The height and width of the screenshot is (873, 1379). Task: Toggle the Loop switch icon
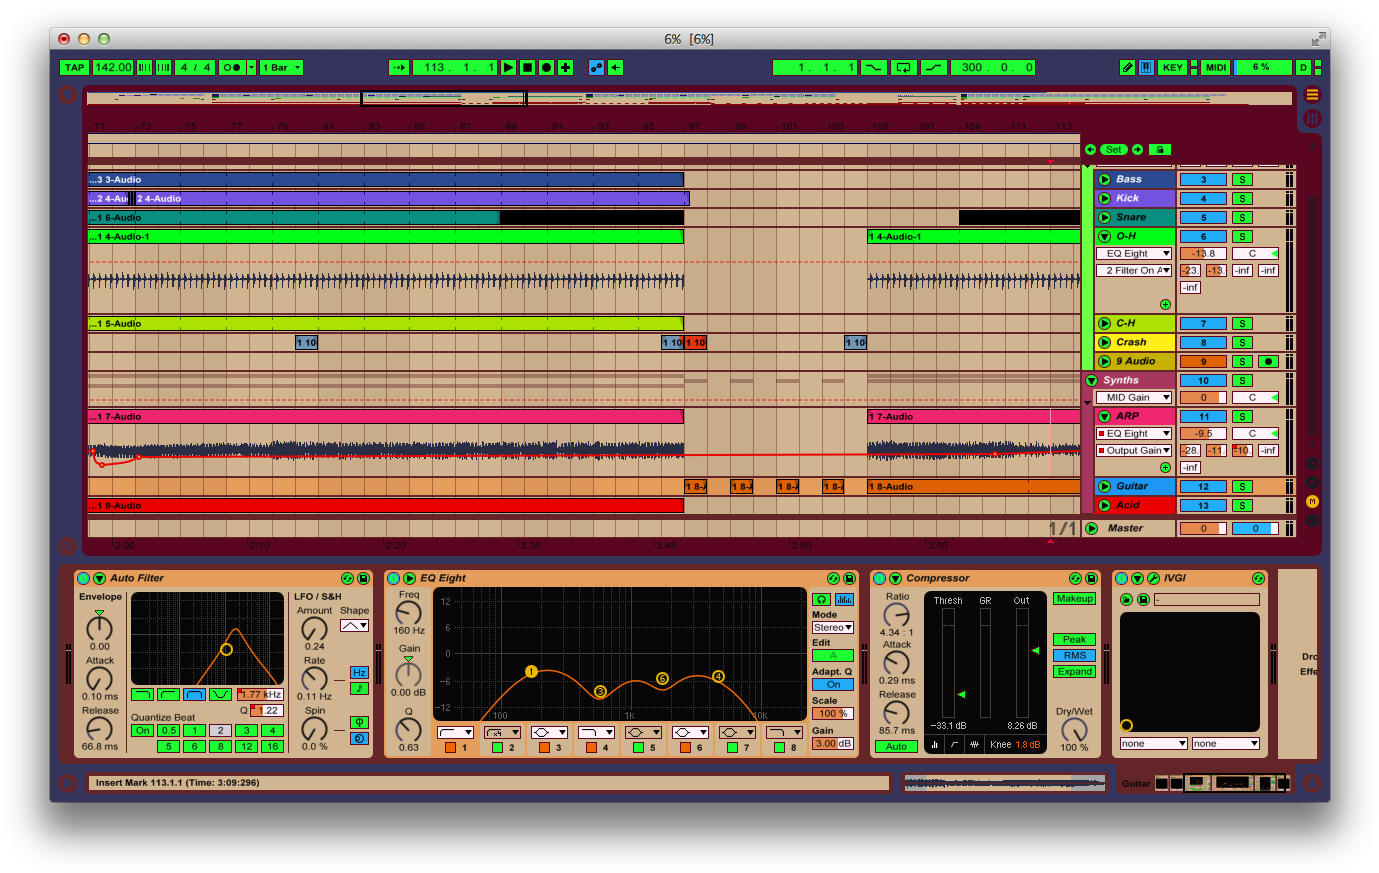point(903,68)
